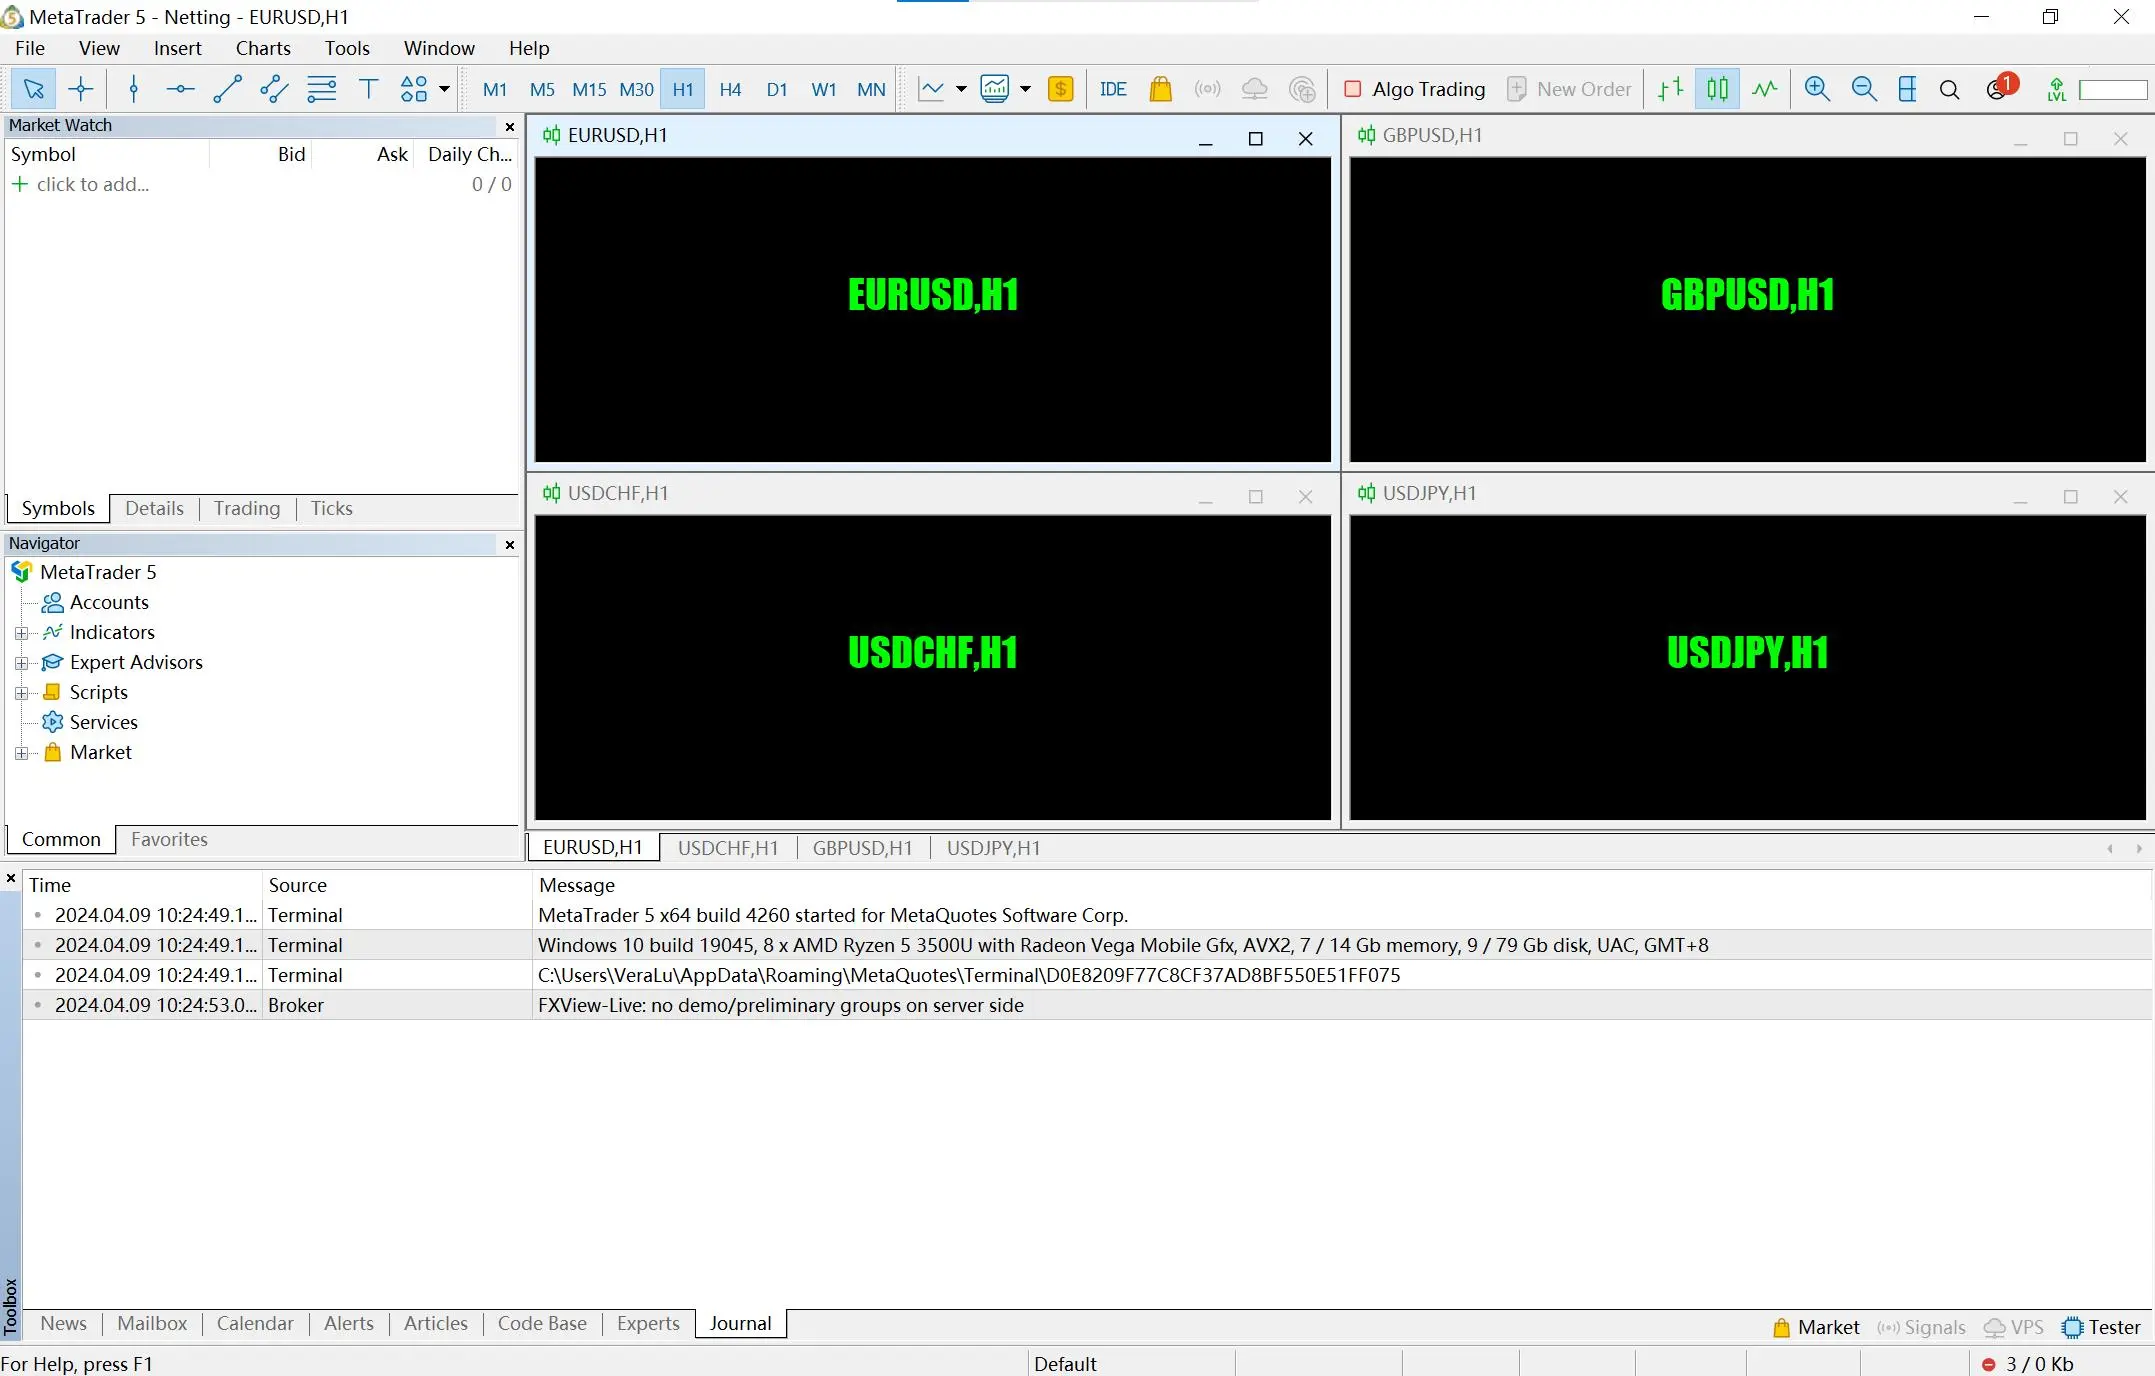Image resolution: width=2155 pixels, height=1376 pixels.
Task: Expand the Market tree node
Action: (21, 753)
